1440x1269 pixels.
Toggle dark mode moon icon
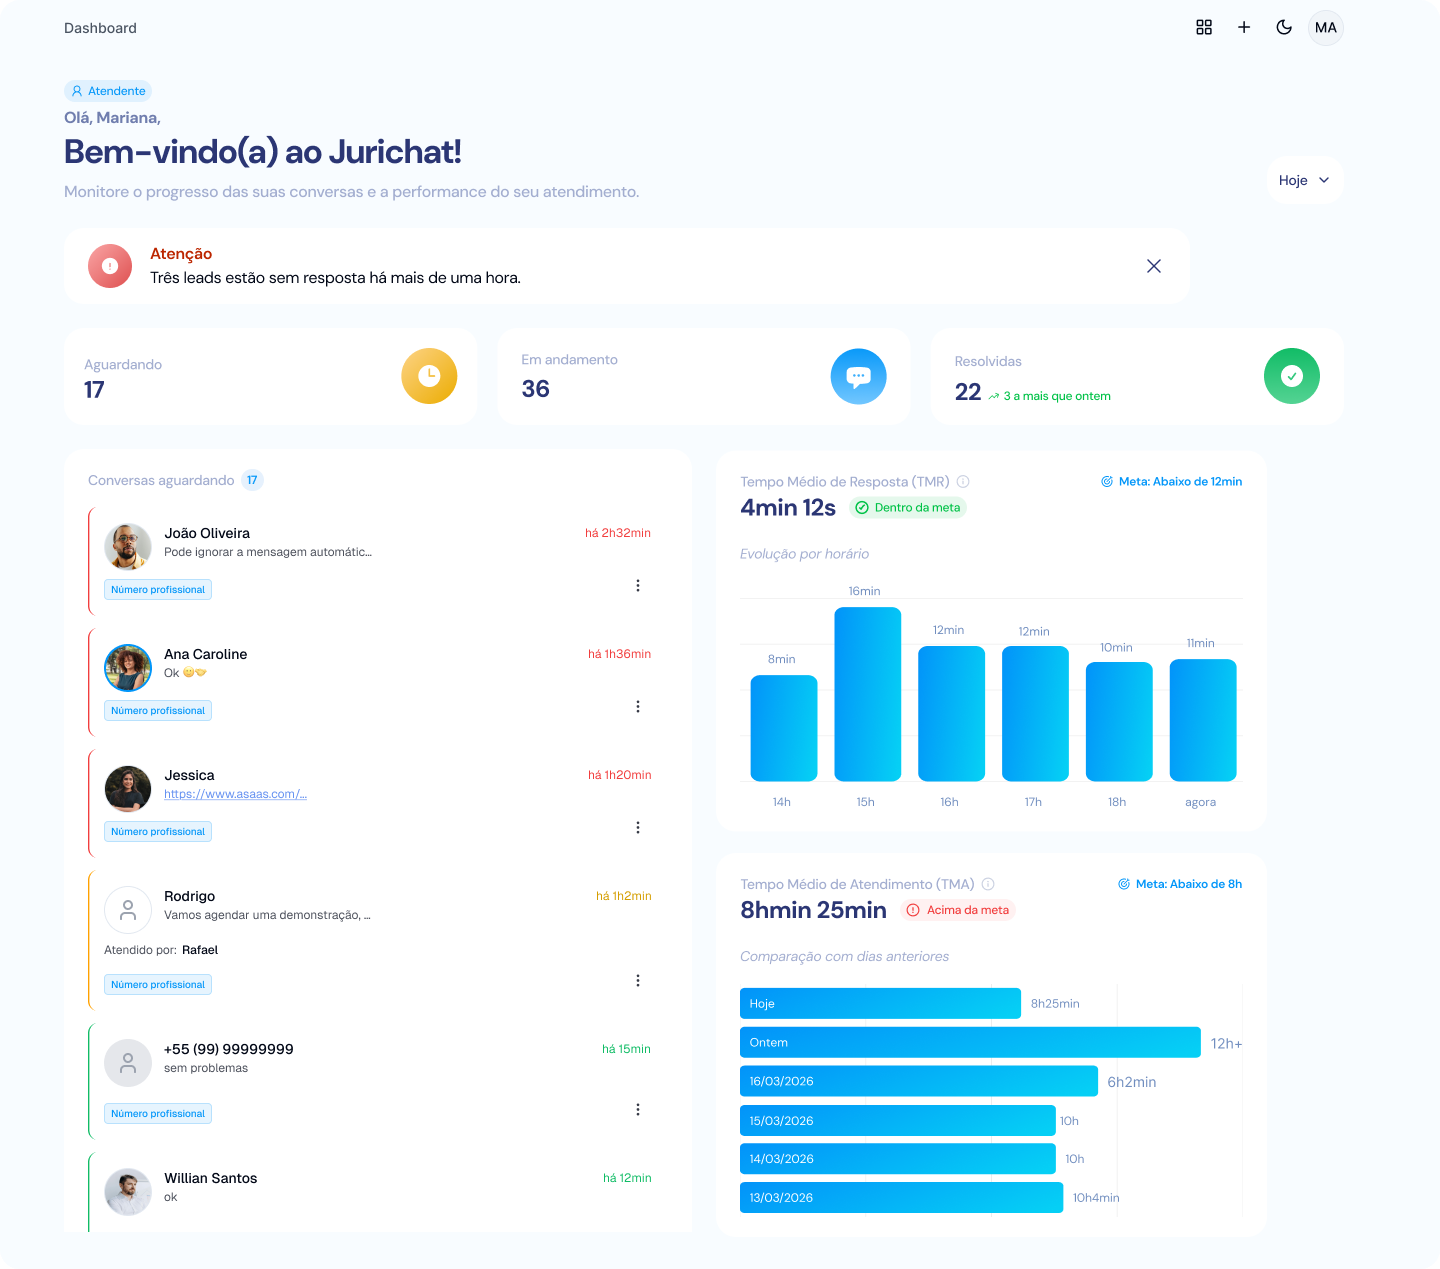click(x=1284, y=27)
